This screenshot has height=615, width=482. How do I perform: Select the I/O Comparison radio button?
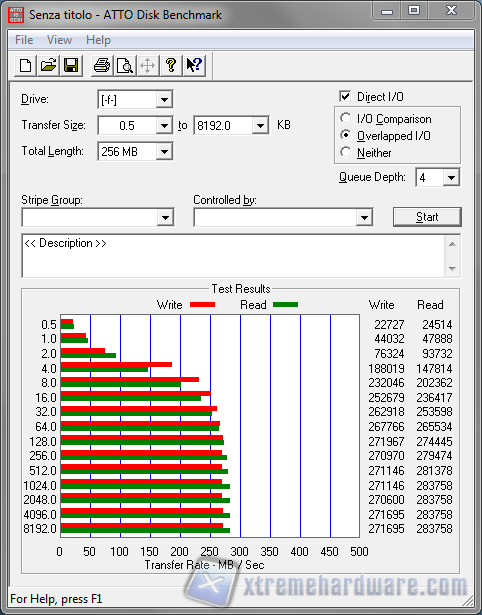coord(346,118)
